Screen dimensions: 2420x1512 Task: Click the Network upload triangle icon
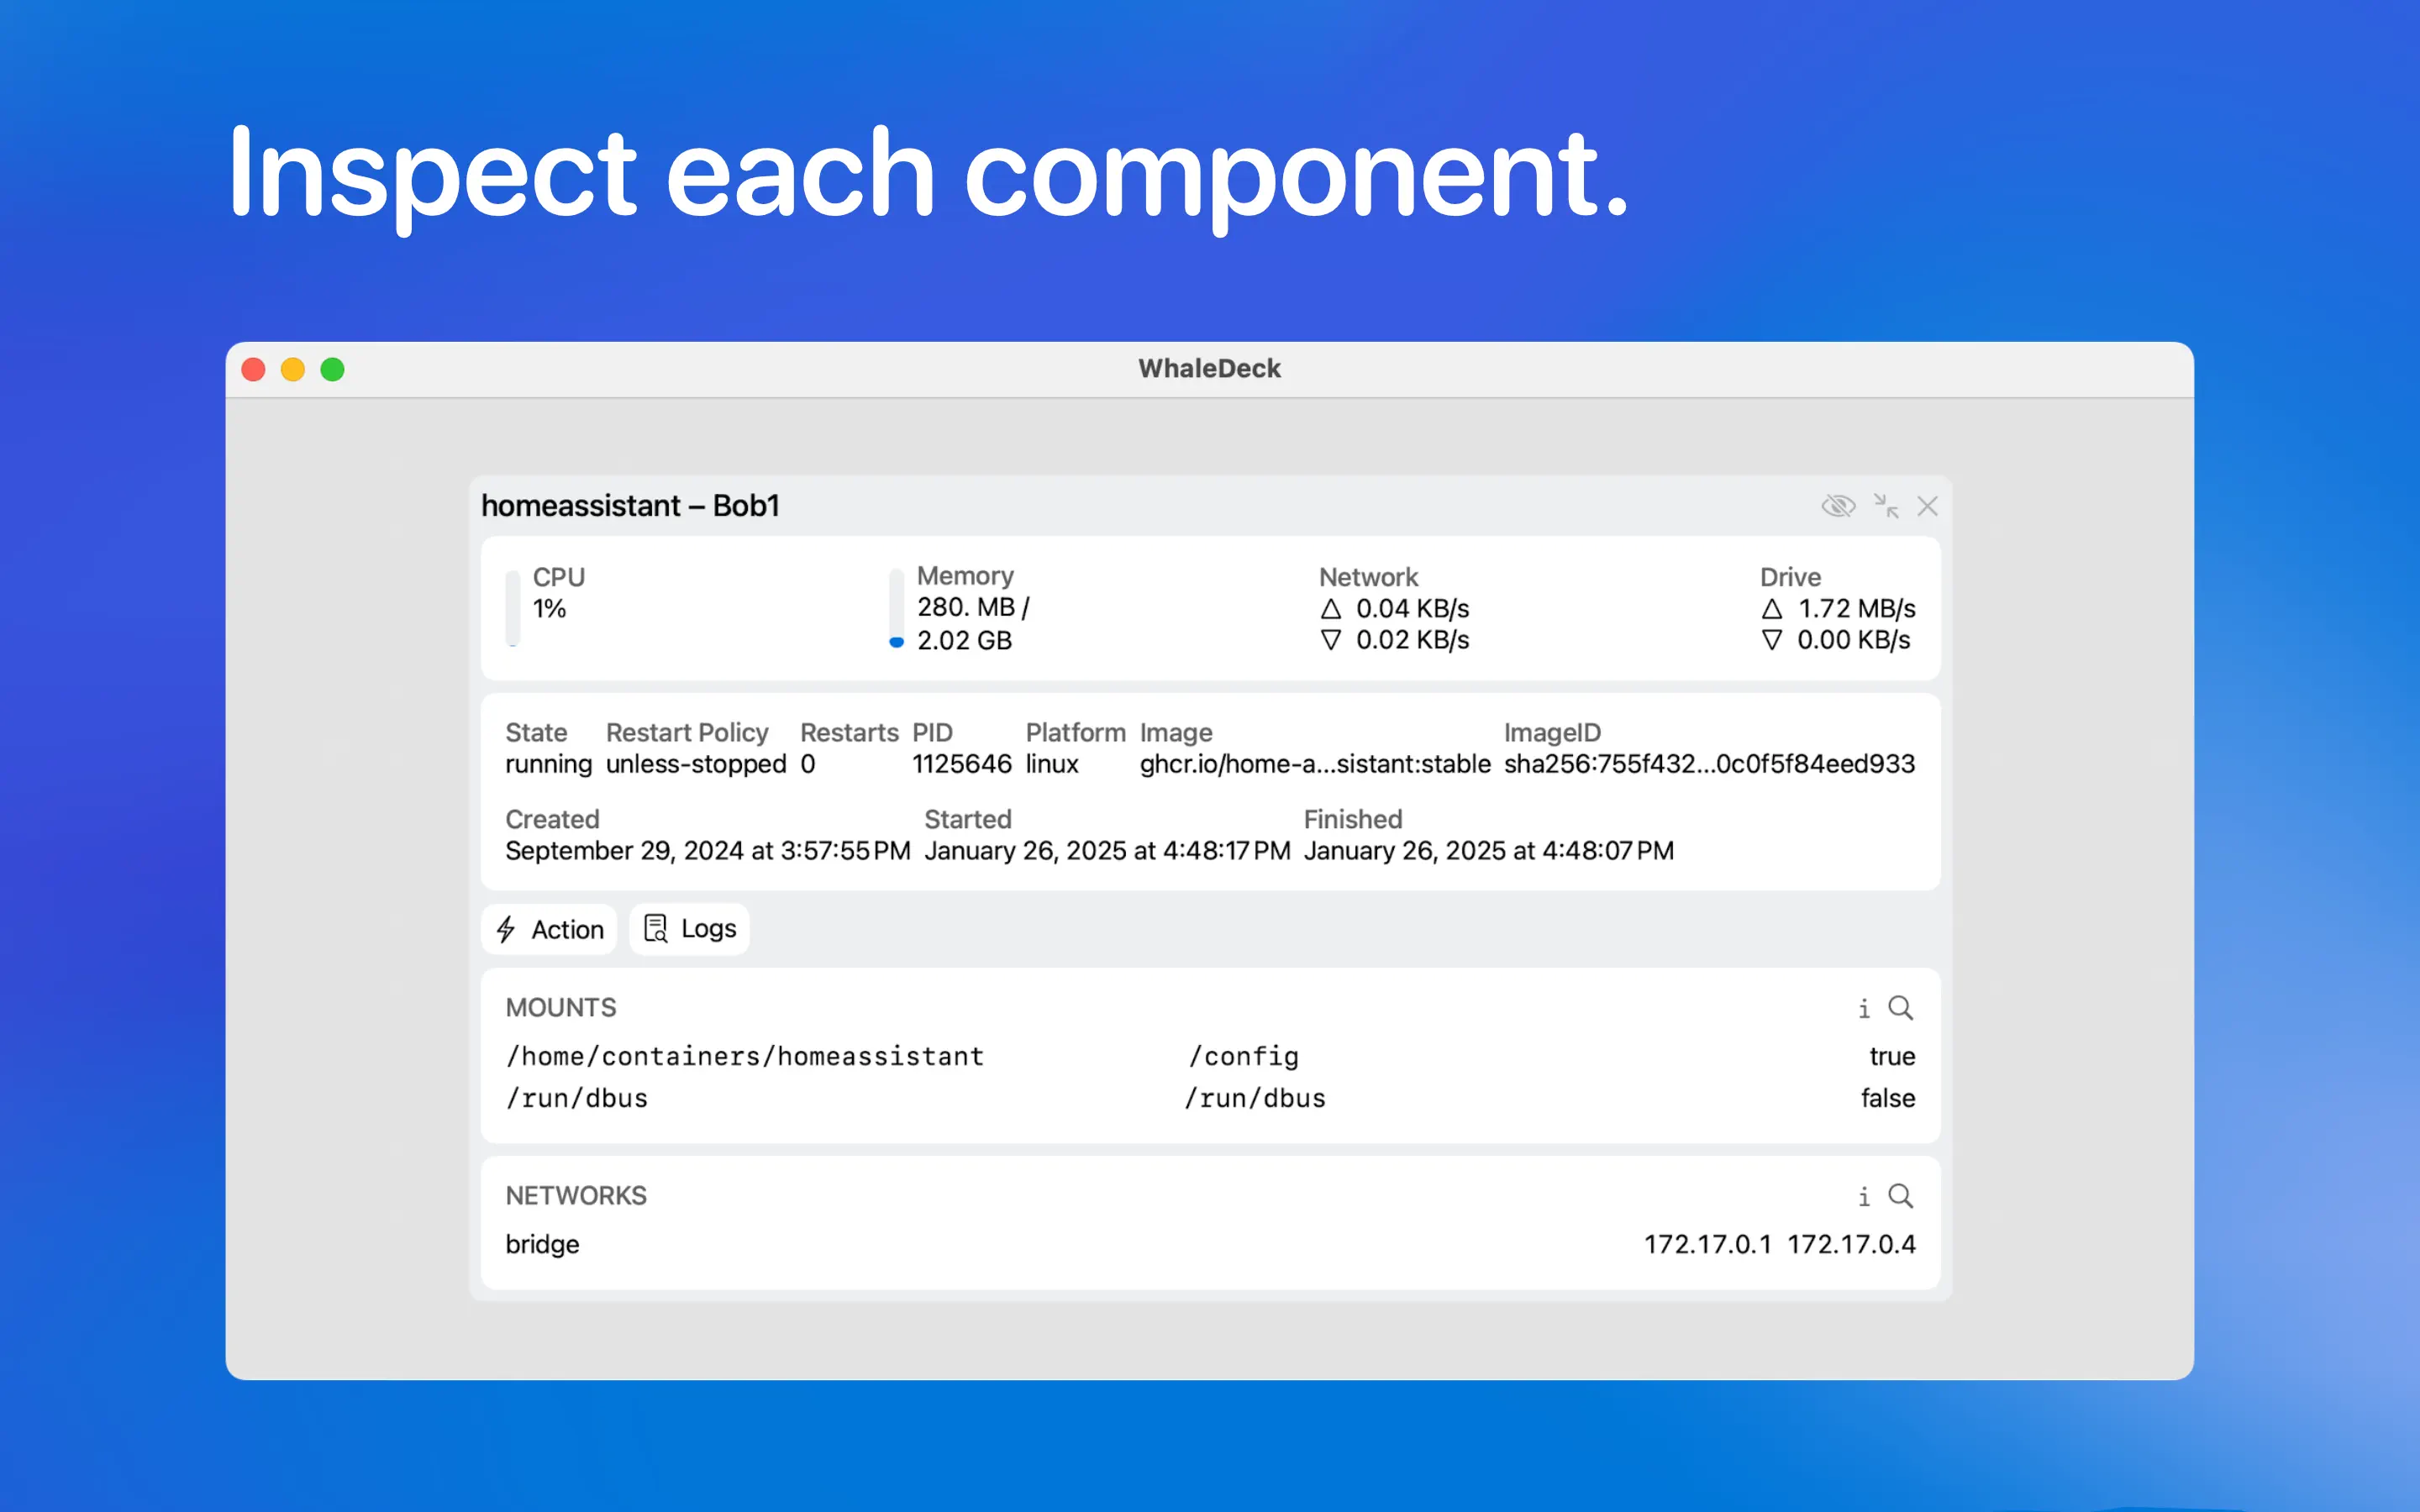(x=1330, y=609)
